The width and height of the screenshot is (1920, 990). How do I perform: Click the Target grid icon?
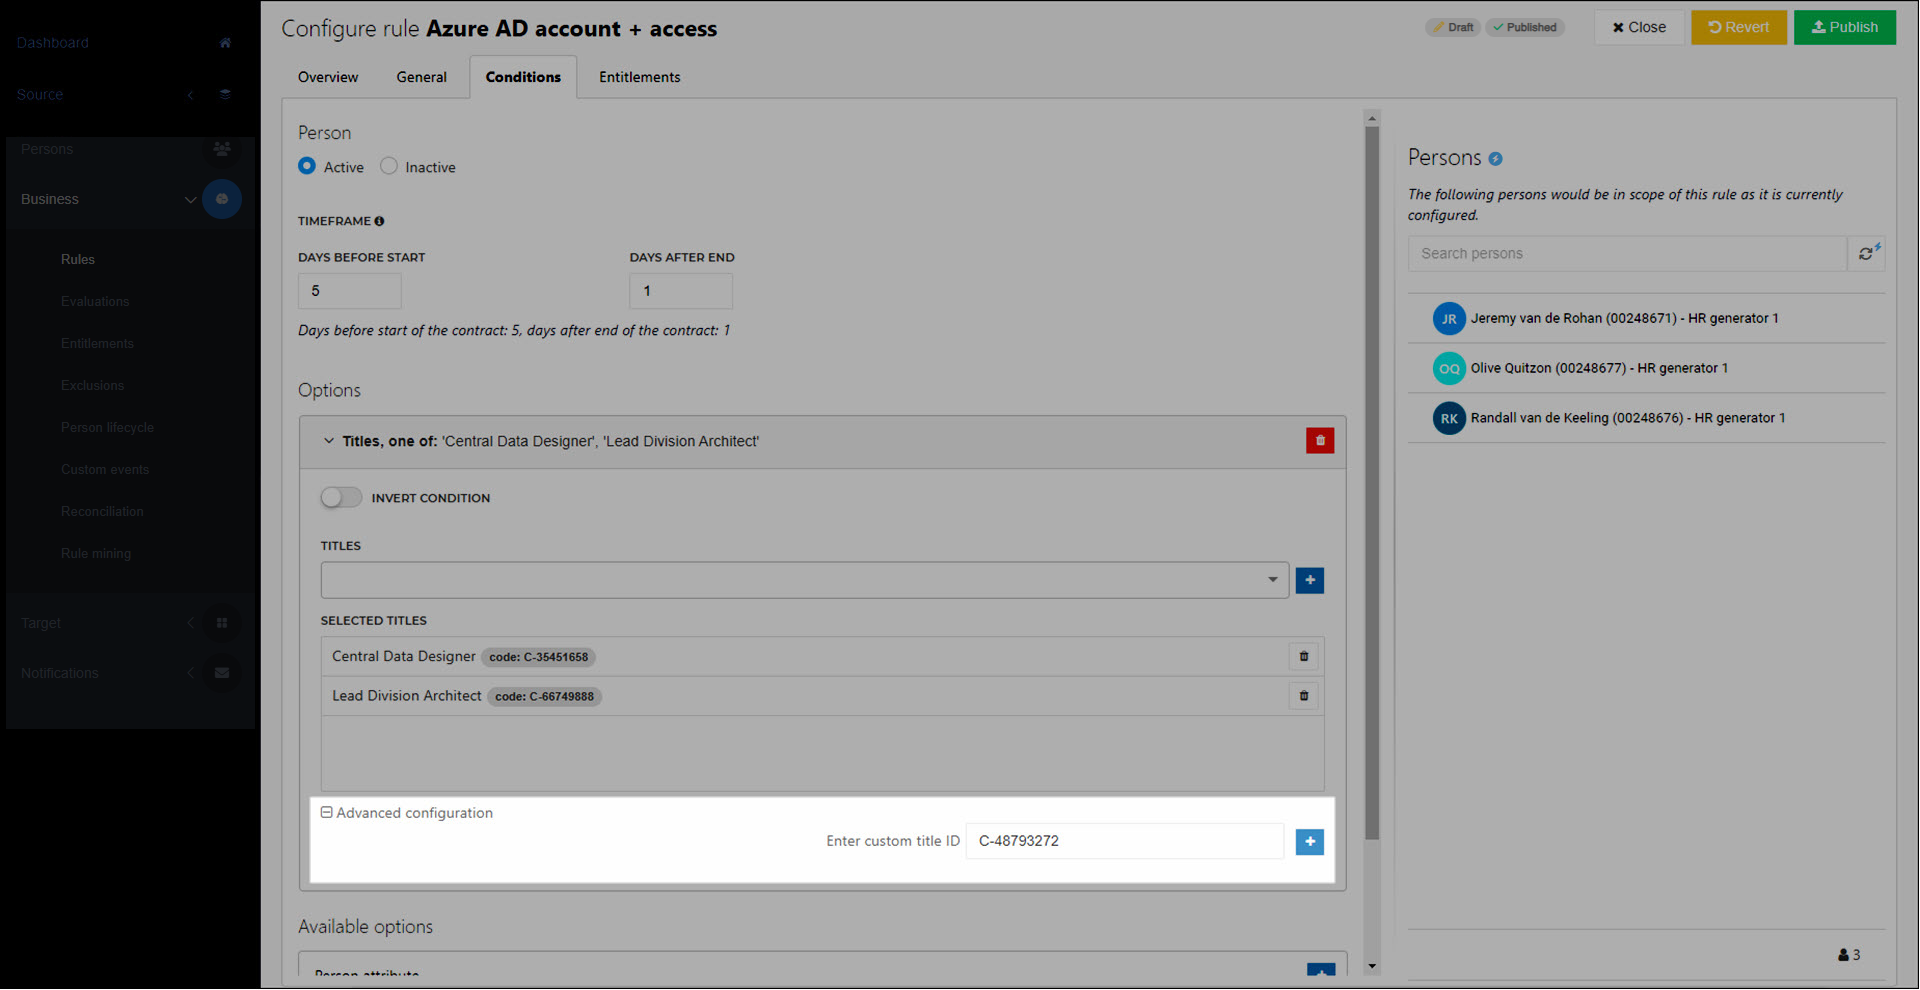click(x=222, y=623)
